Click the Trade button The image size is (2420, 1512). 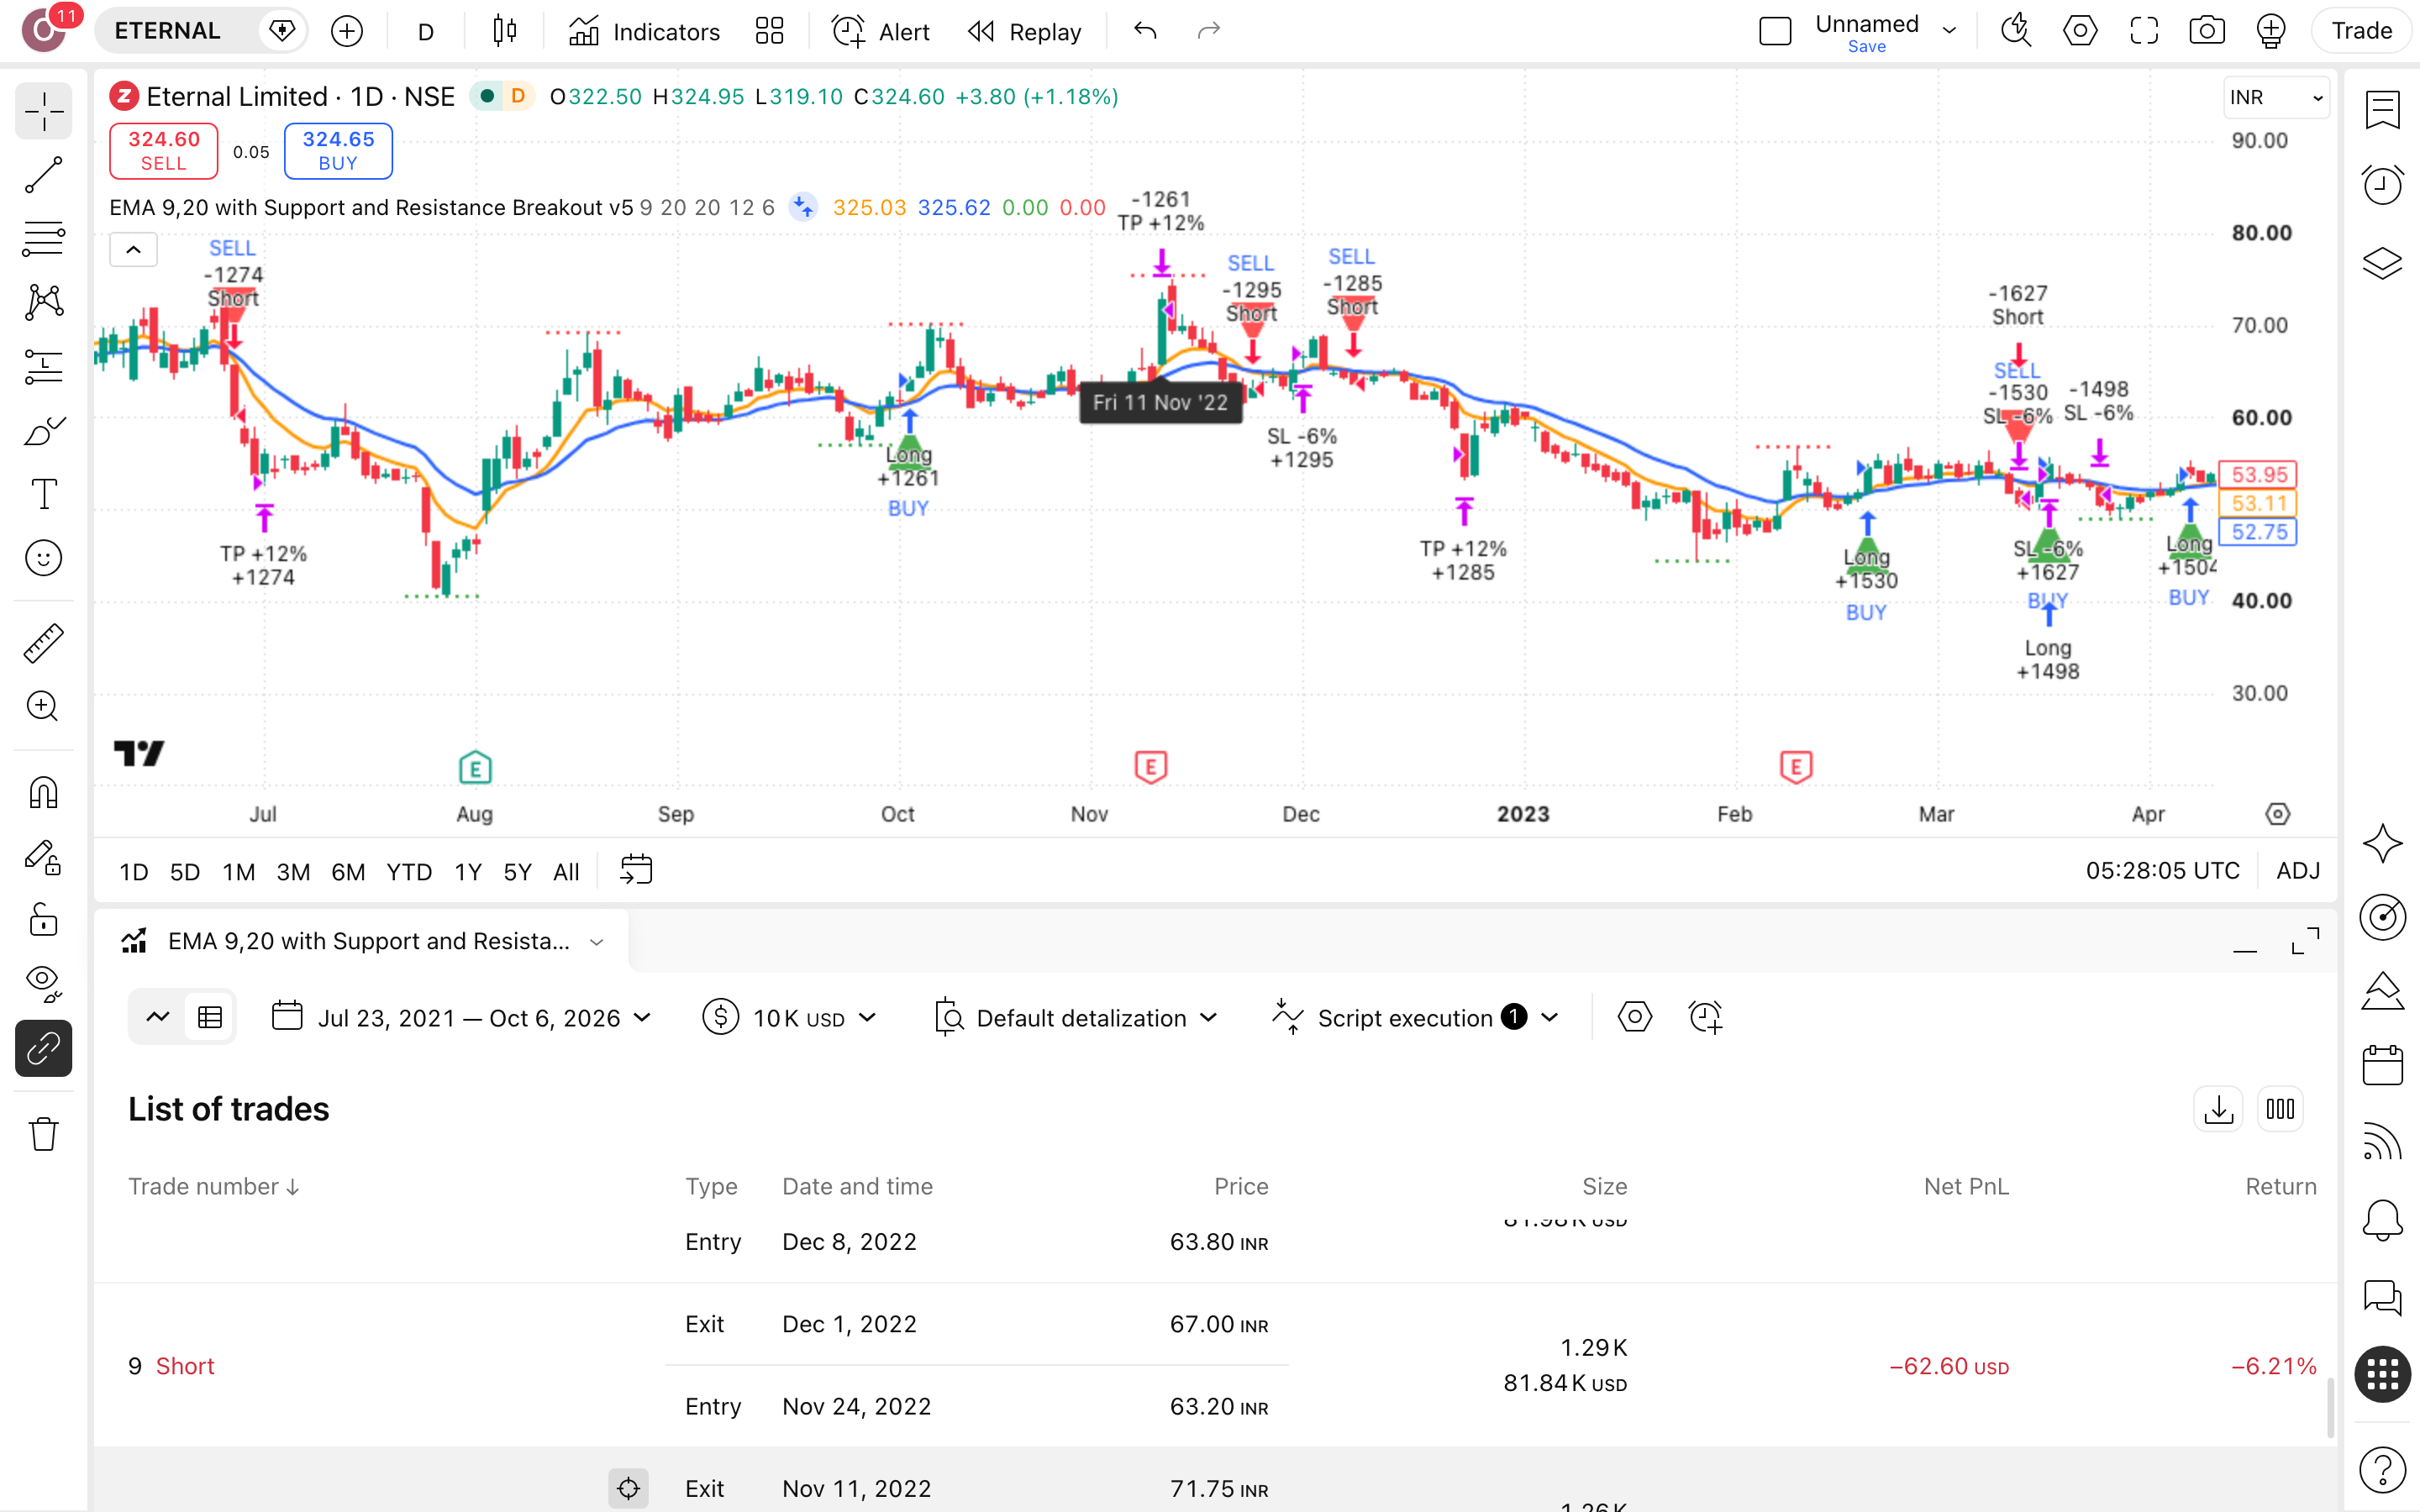pos(2362,31)
